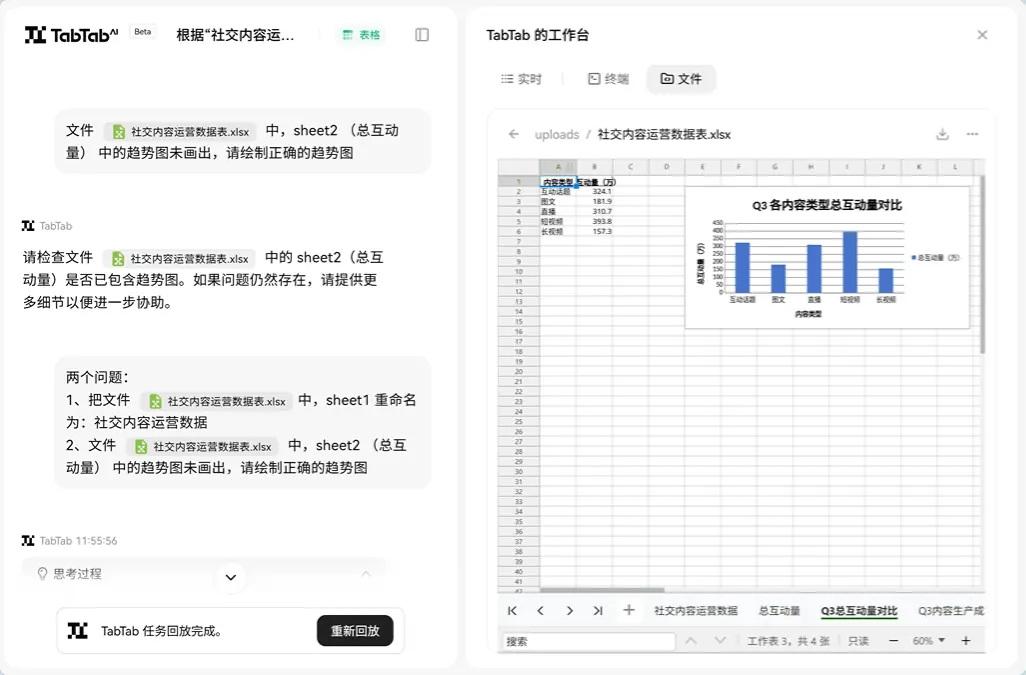The image size is (1026, 675).
Task: Toggle the sidebar panel layout icon
Action: click(422, 35)
